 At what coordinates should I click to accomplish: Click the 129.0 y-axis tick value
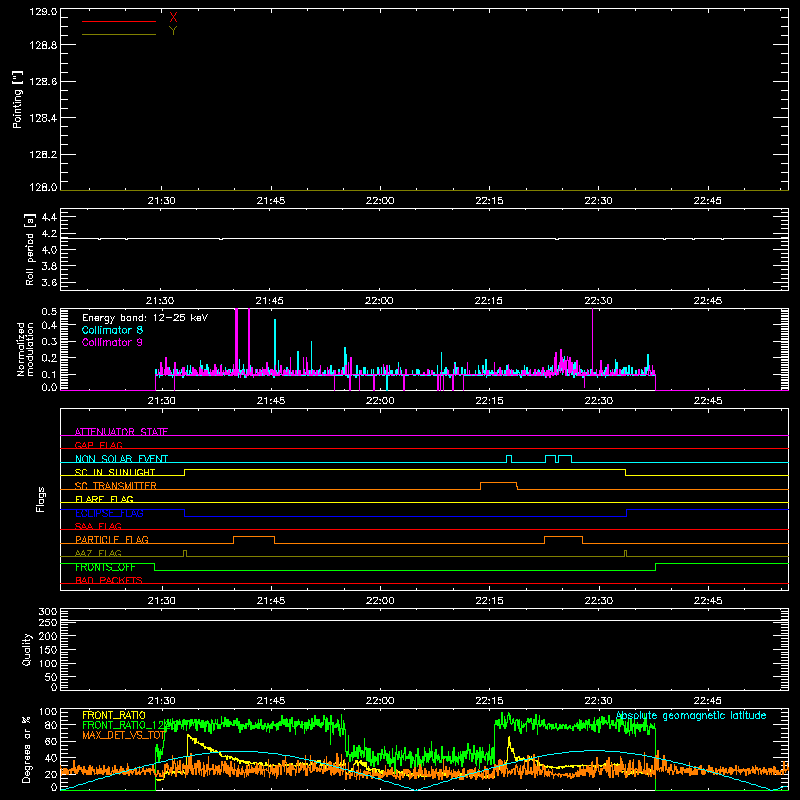[x=43, y=12]
